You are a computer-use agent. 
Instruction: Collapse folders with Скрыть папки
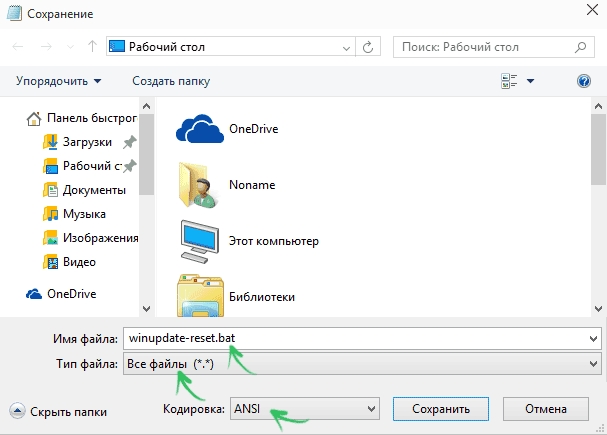click(x=58, y=411)
